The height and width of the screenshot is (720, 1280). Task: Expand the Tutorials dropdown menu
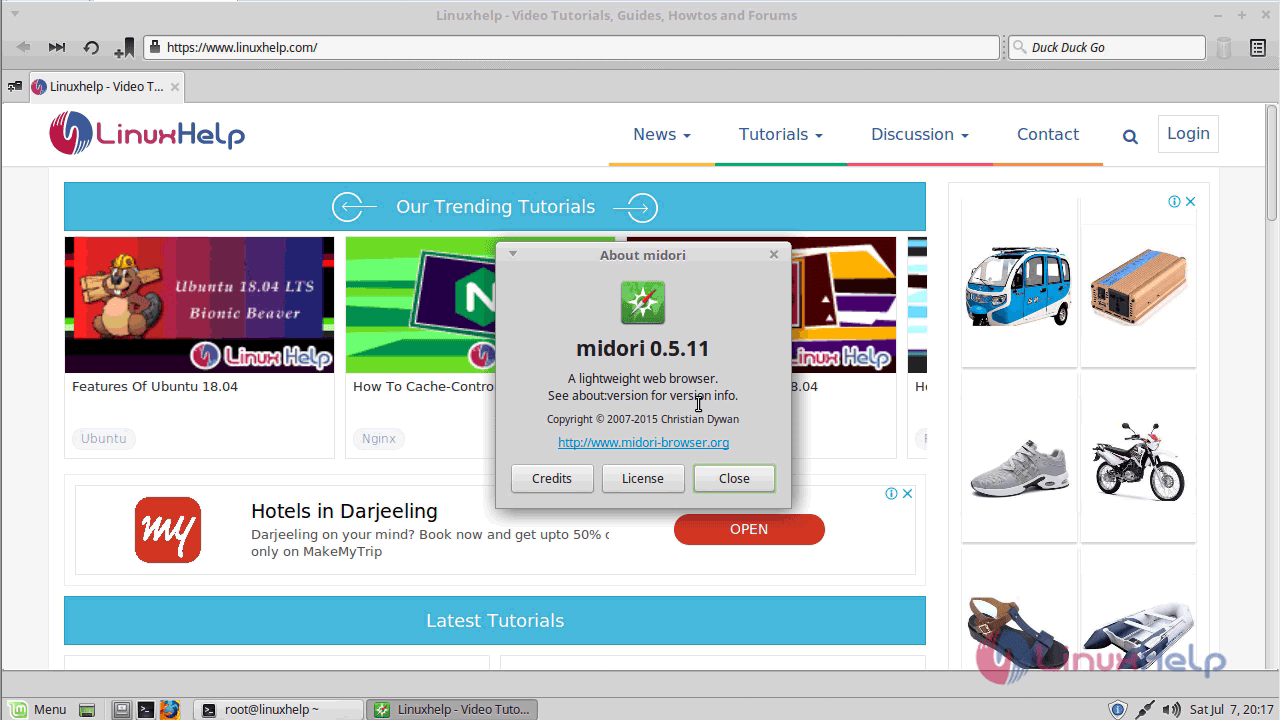pyautogui.click(x=780, y=135)
